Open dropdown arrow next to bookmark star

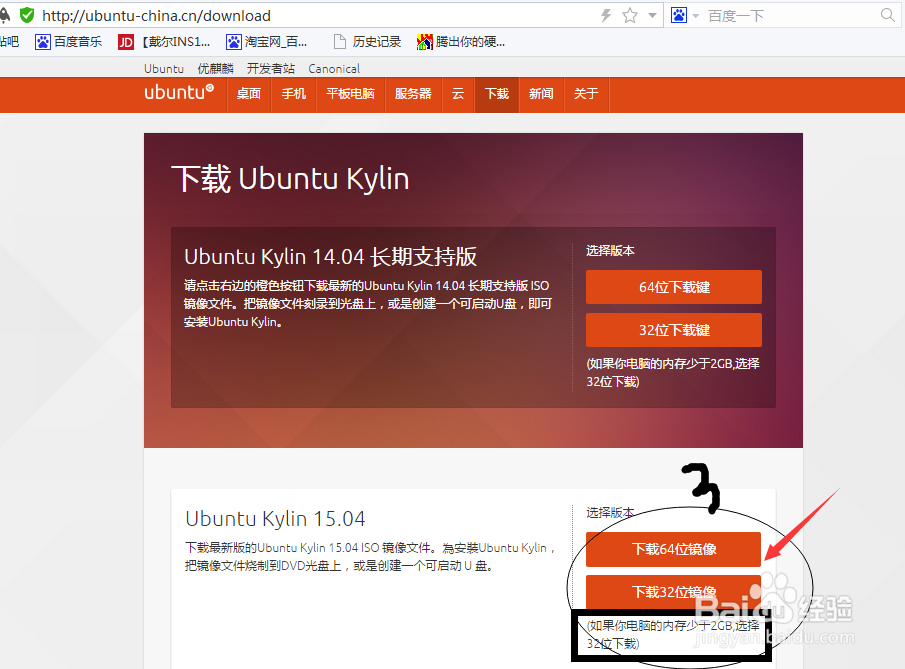point(652,16)
